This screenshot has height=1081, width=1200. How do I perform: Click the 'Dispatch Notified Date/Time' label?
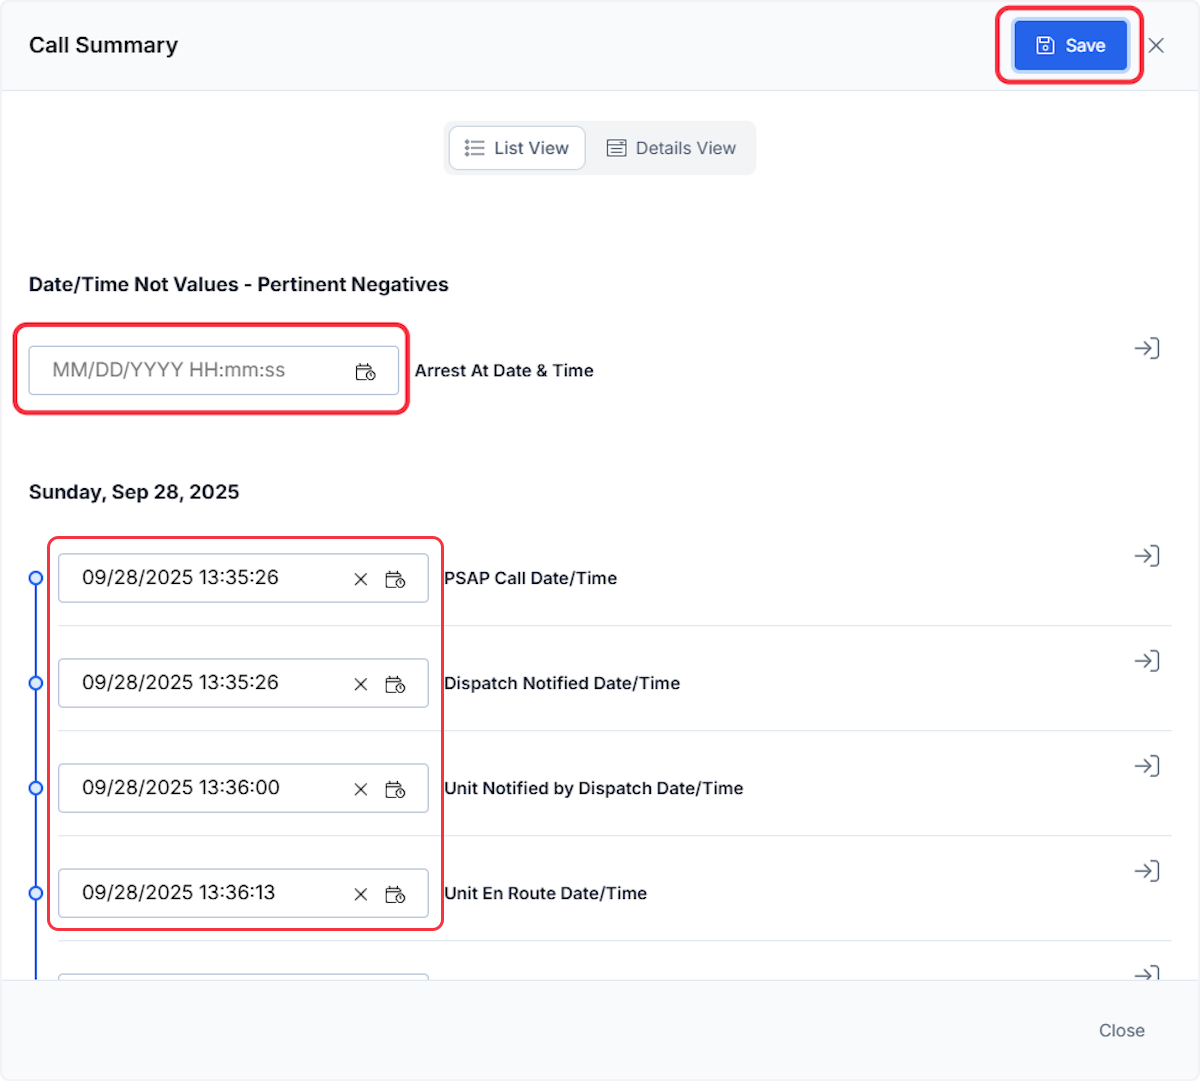pyautogui.click(x=562, y=683)
